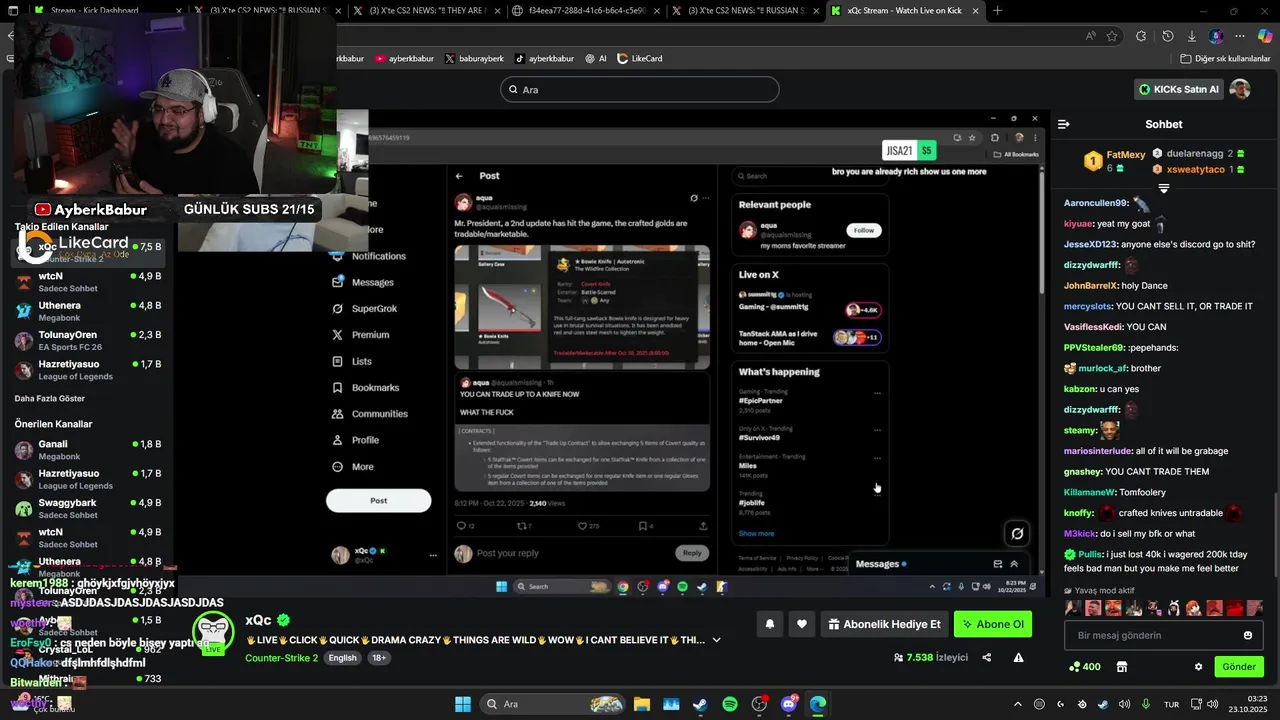
Task: Click chat username KillamaneW
Action: (x=1089, y=492)
